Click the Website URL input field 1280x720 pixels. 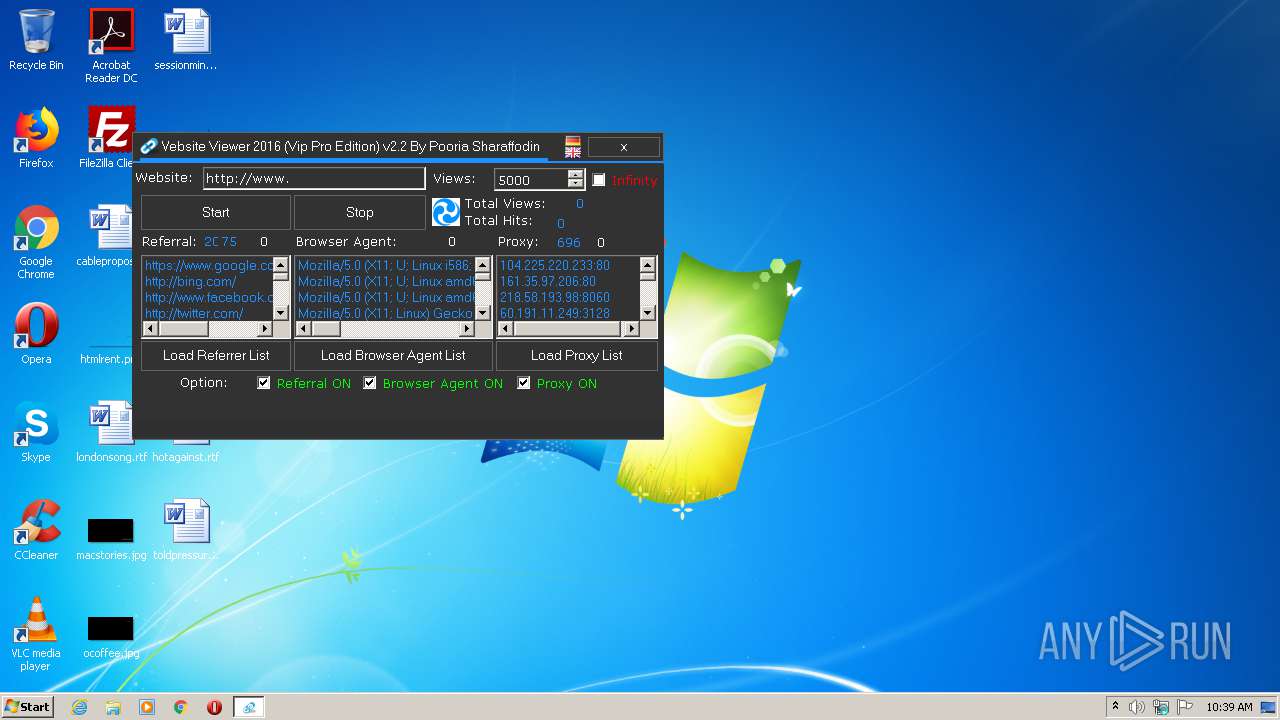[x=314, y=178]
